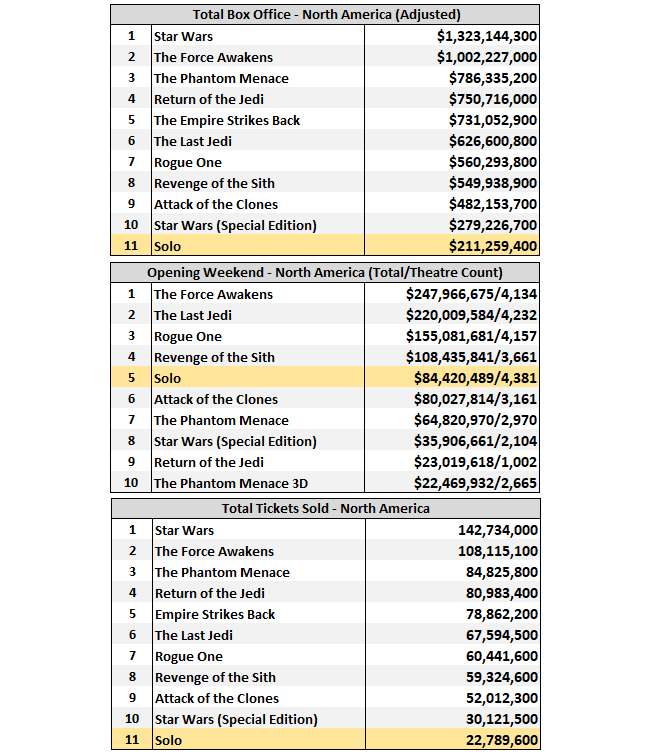Select the $1,323,144,300 box office cell
649x754 pixels.
(x=487, y=36)
